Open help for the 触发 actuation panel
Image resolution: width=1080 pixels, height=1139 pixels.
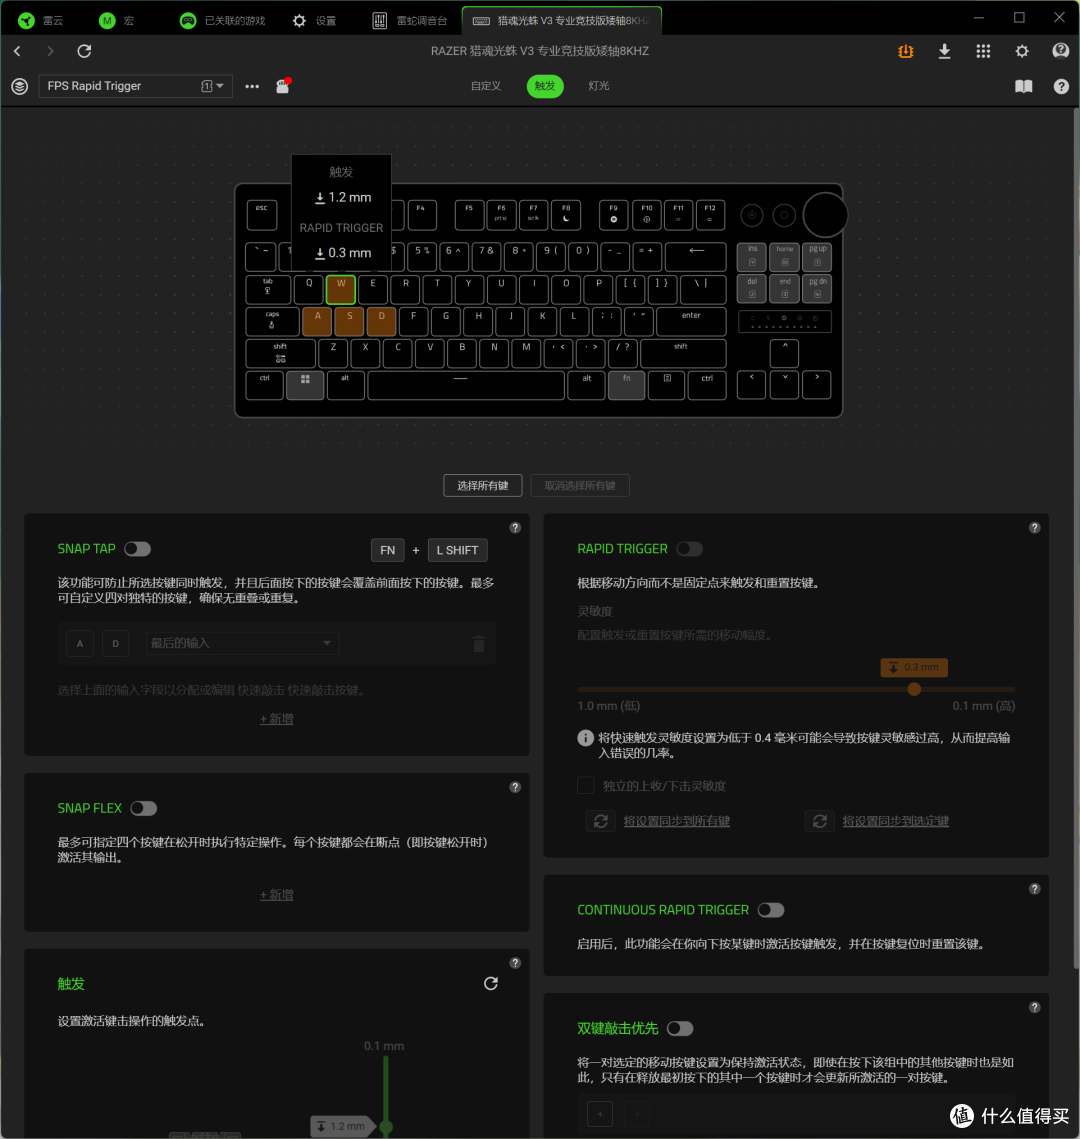(x=515, y=962)
